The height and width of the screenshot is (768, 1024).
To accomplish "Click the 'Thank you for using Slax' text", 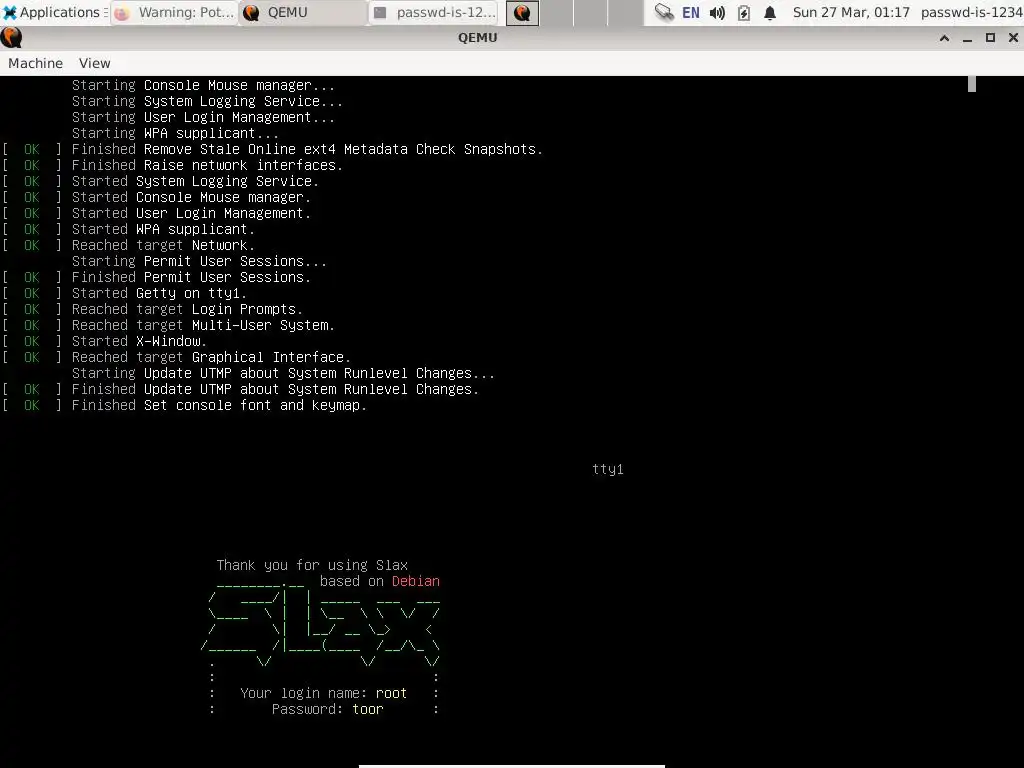I will click(312, 565).
